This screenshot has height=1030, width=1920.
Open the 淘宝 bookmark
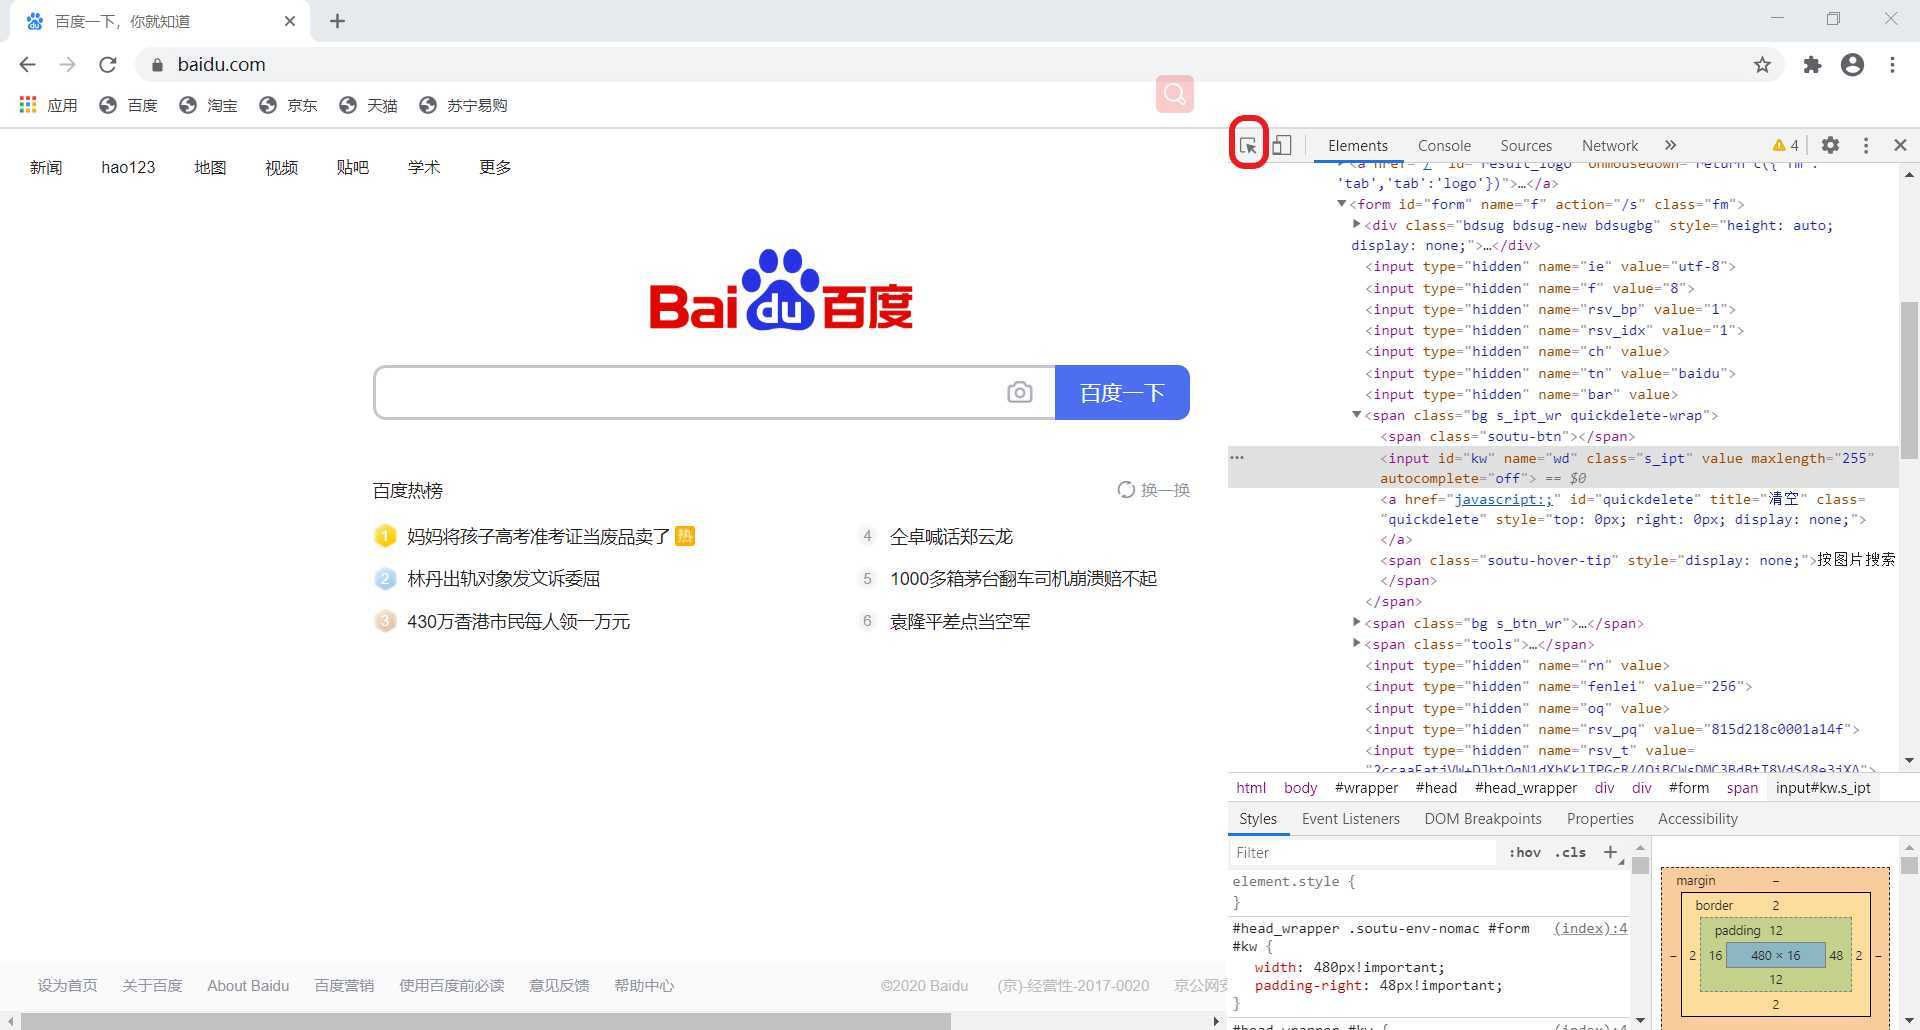point(208,105)
